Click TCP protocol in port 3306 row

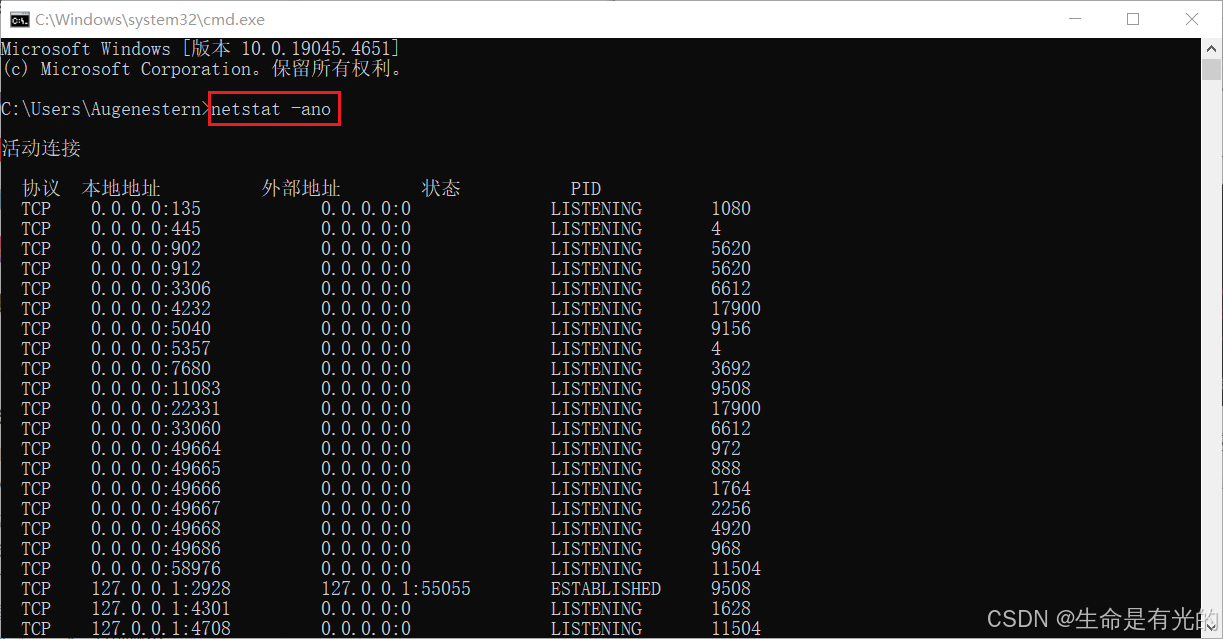click(36, 289)
